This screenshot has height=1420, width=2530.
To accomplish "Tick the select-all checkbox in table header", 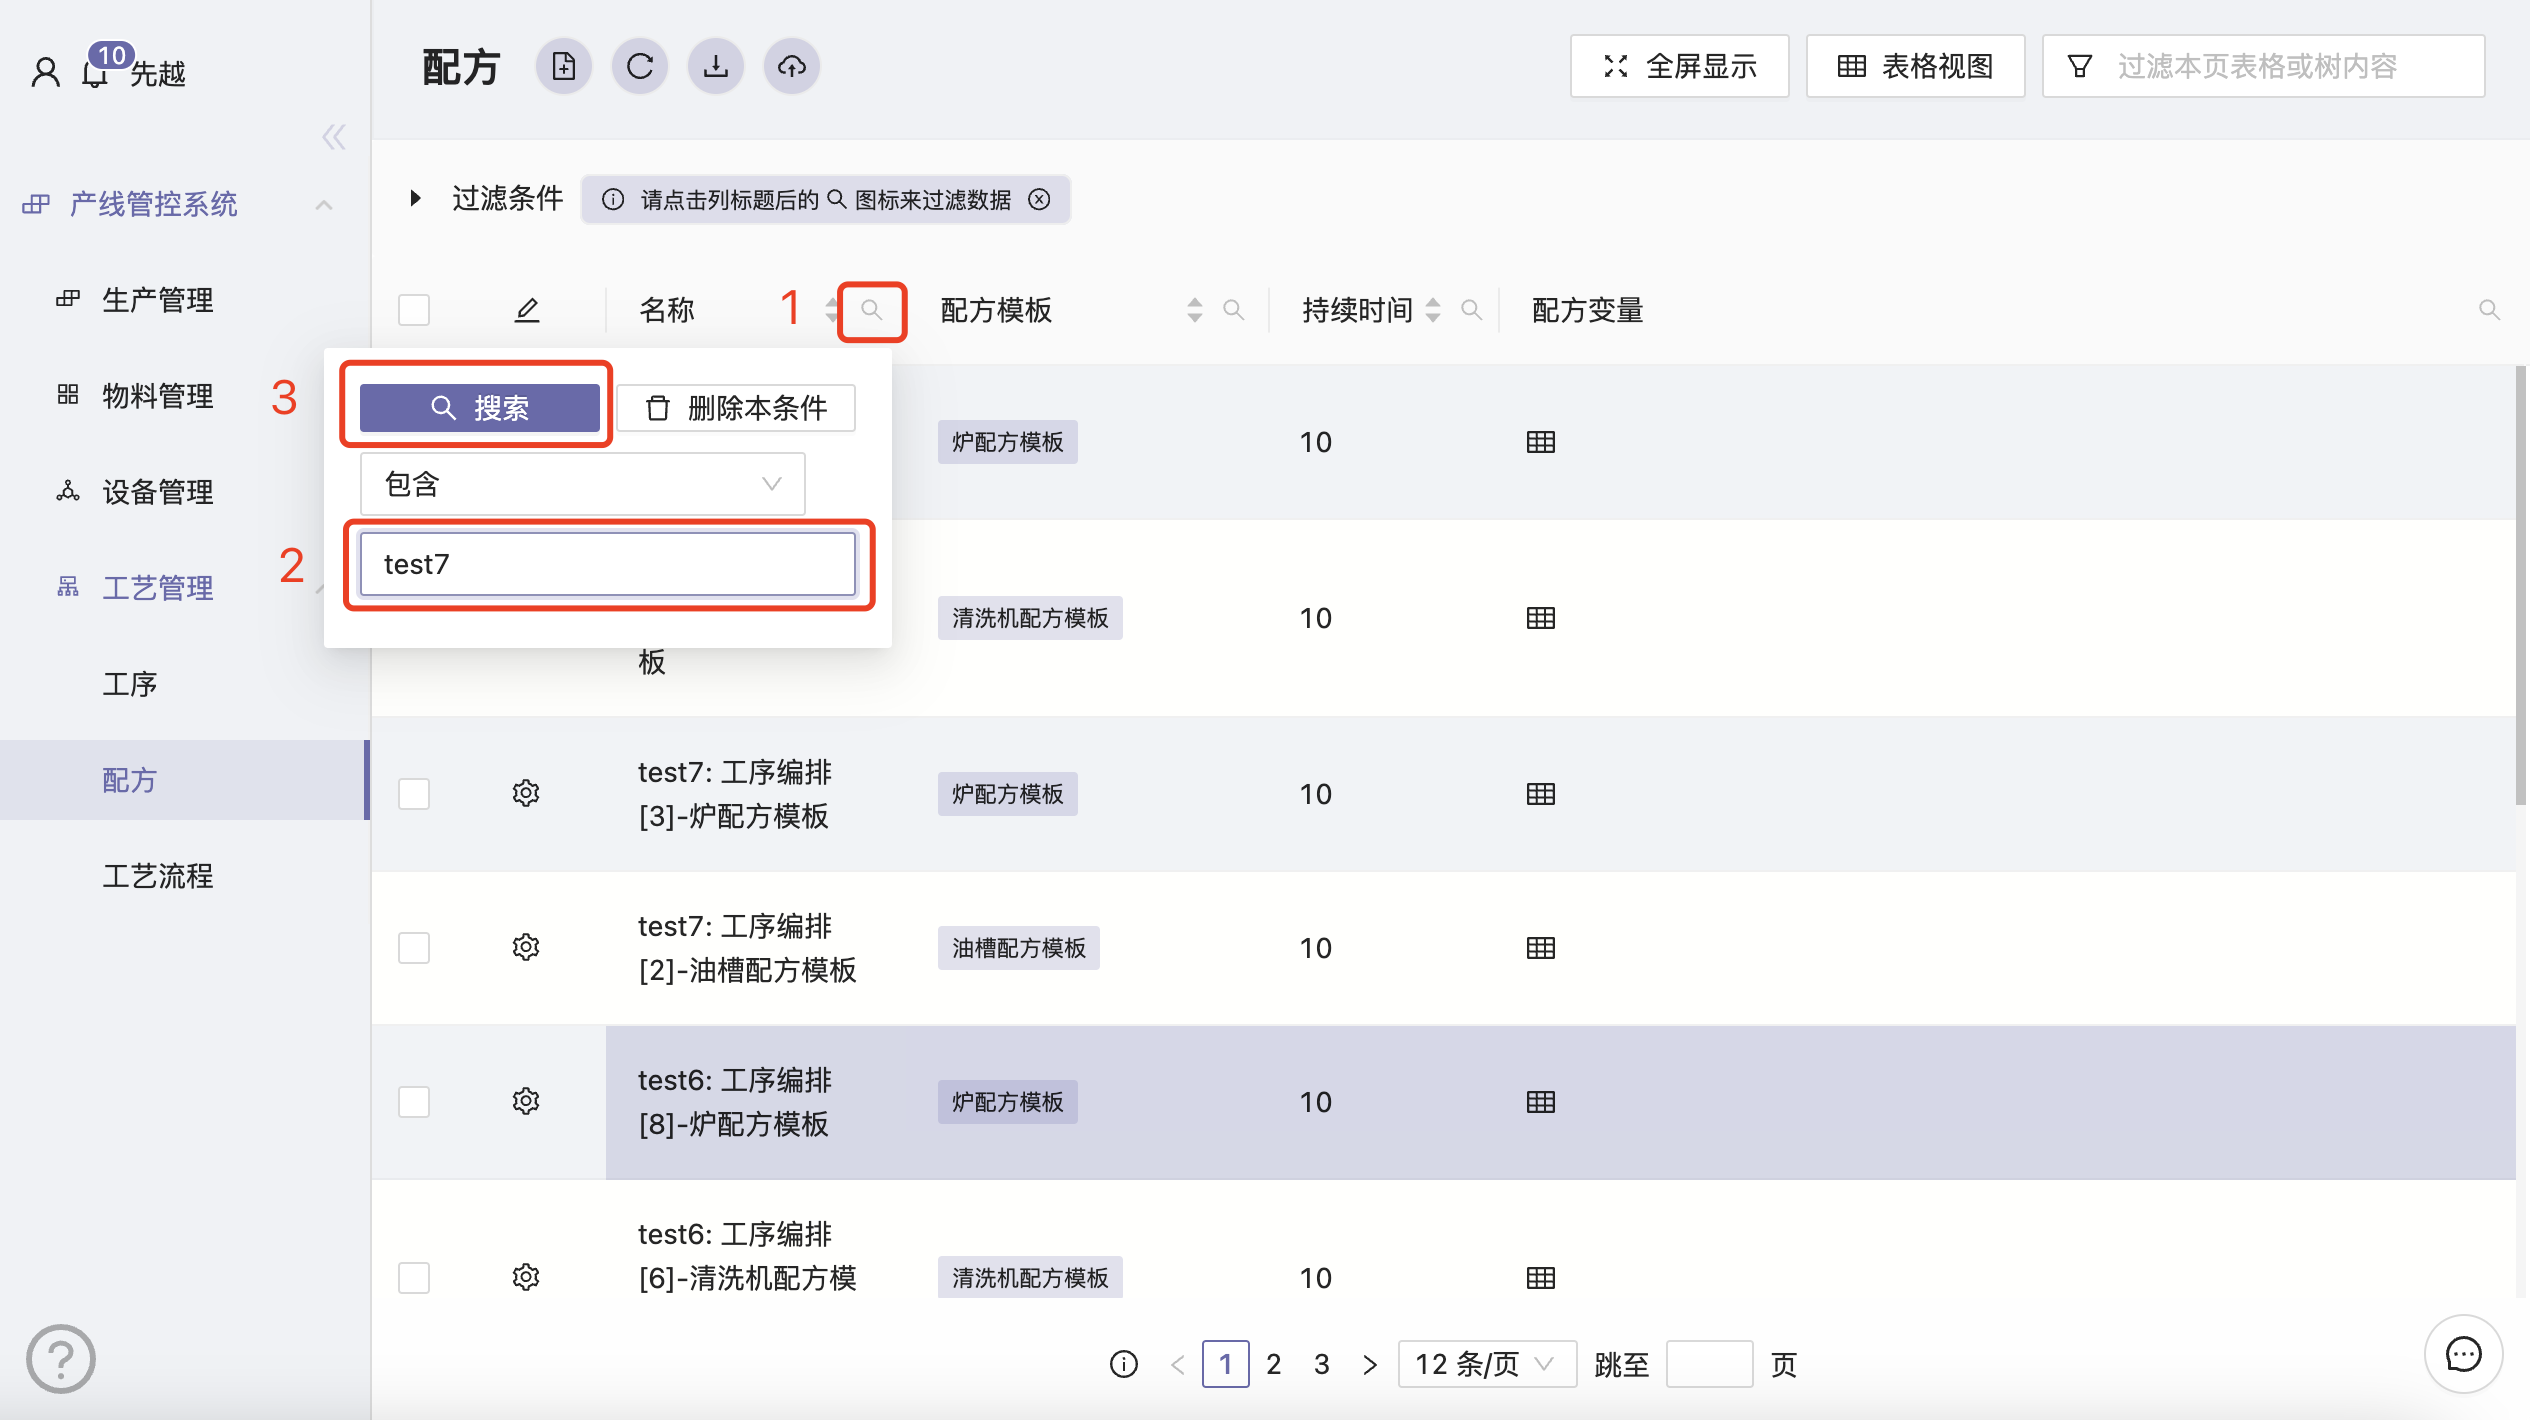I will (x=414, y=310).
